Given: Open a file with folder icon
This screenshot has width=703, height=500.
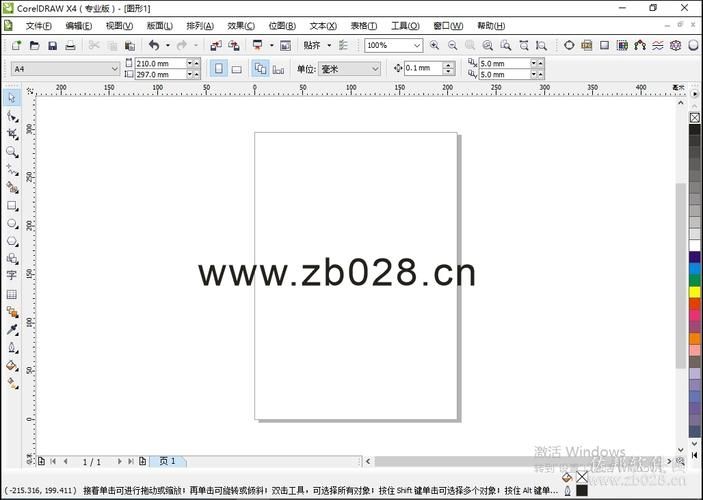Looking at the screenshot, I should coord(35,45).
